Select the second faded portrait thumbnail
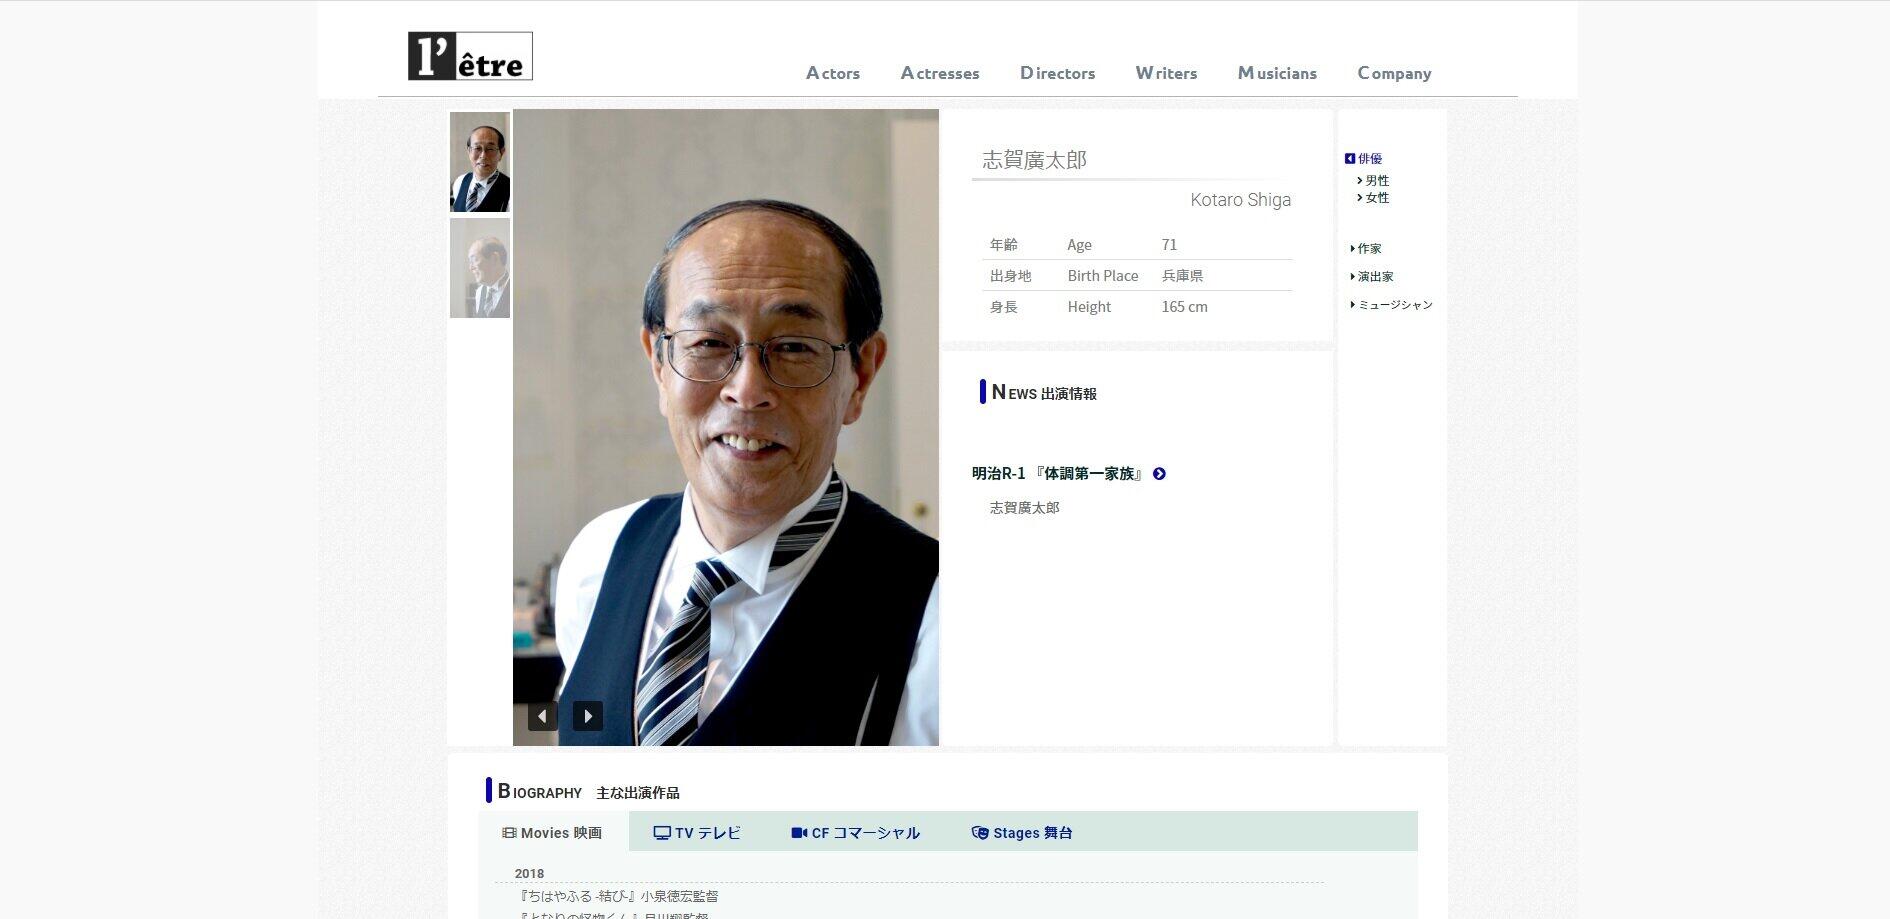Screen dimensions: 1890x919 coord(480,268)
